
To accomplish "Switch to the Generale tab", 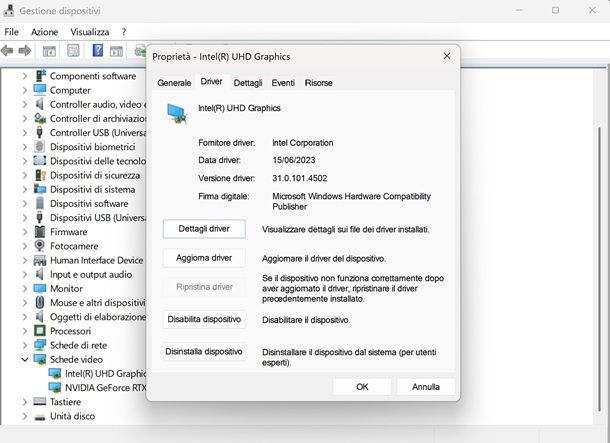I will click(x=174, y=83).
